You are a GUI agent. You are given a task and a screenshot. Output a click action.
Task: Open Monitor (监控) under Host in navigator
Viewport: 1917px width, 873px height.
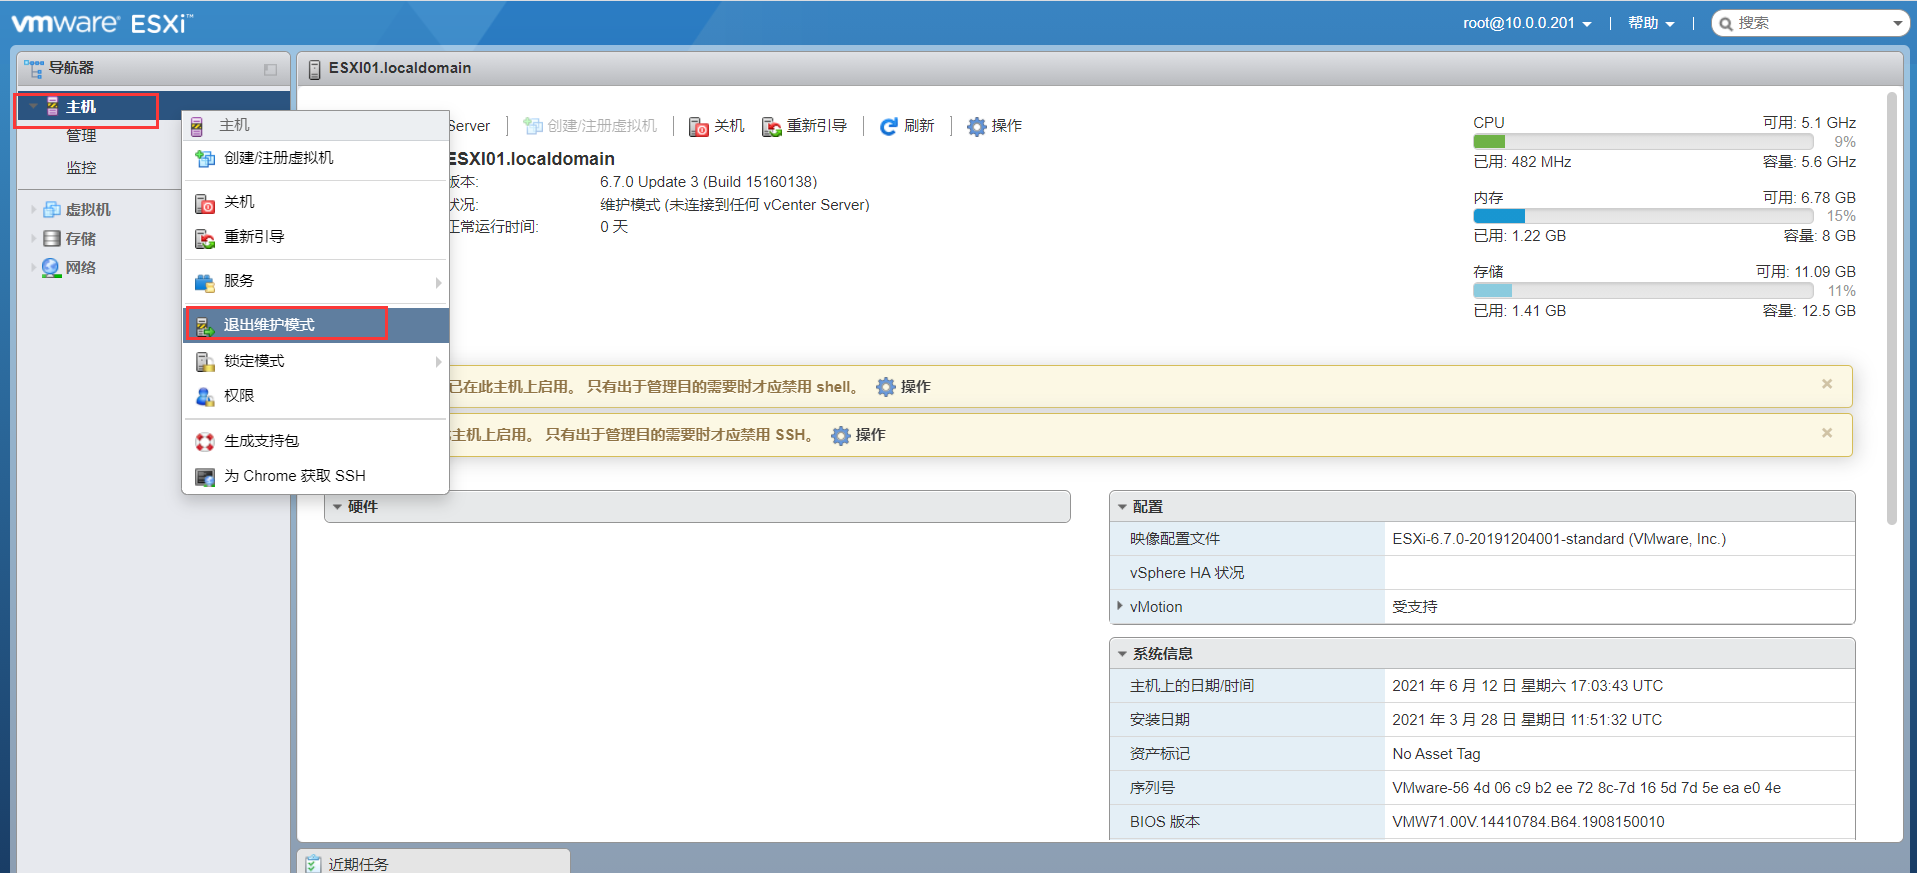81,168
